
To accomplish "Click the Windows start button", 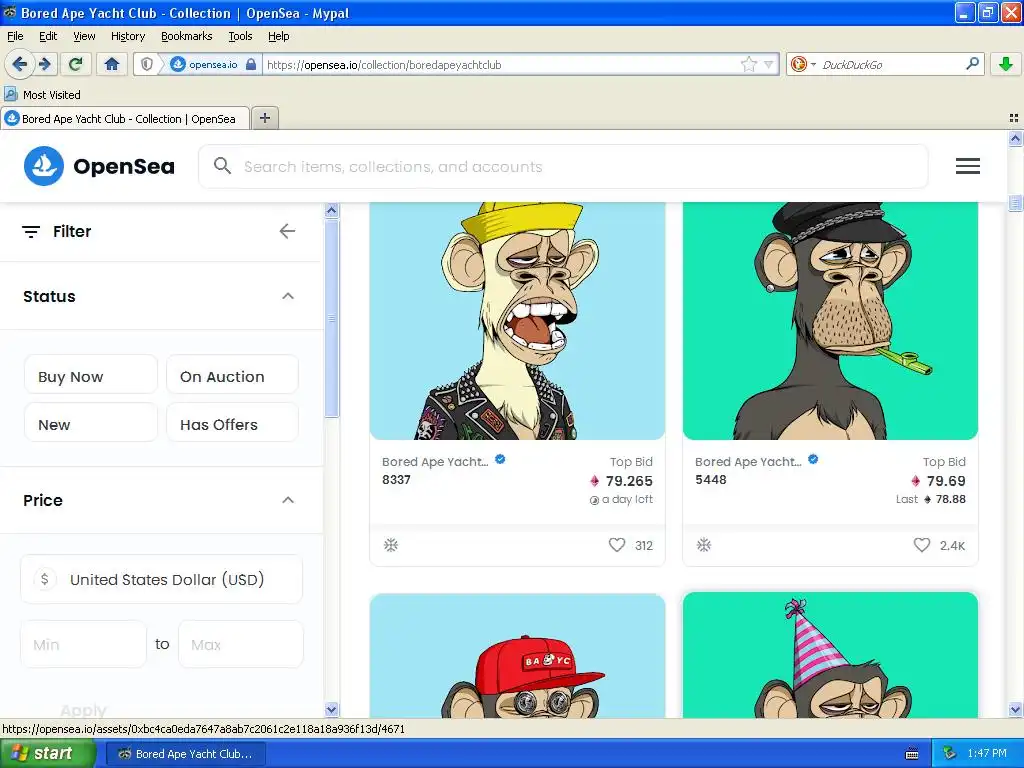I will (x=46, y=754).
